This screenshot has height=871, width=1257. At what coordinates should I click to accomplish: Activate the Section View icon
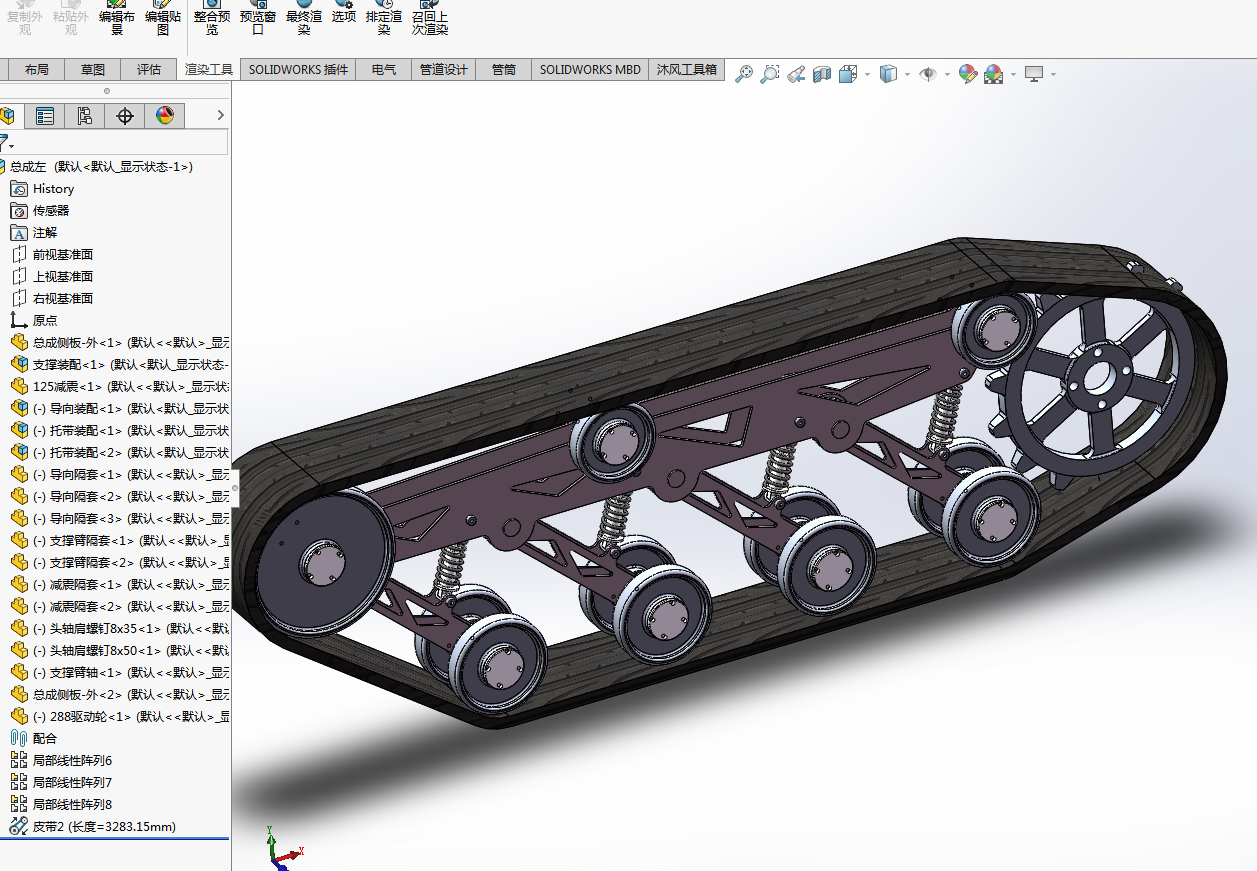click(822, 74)
